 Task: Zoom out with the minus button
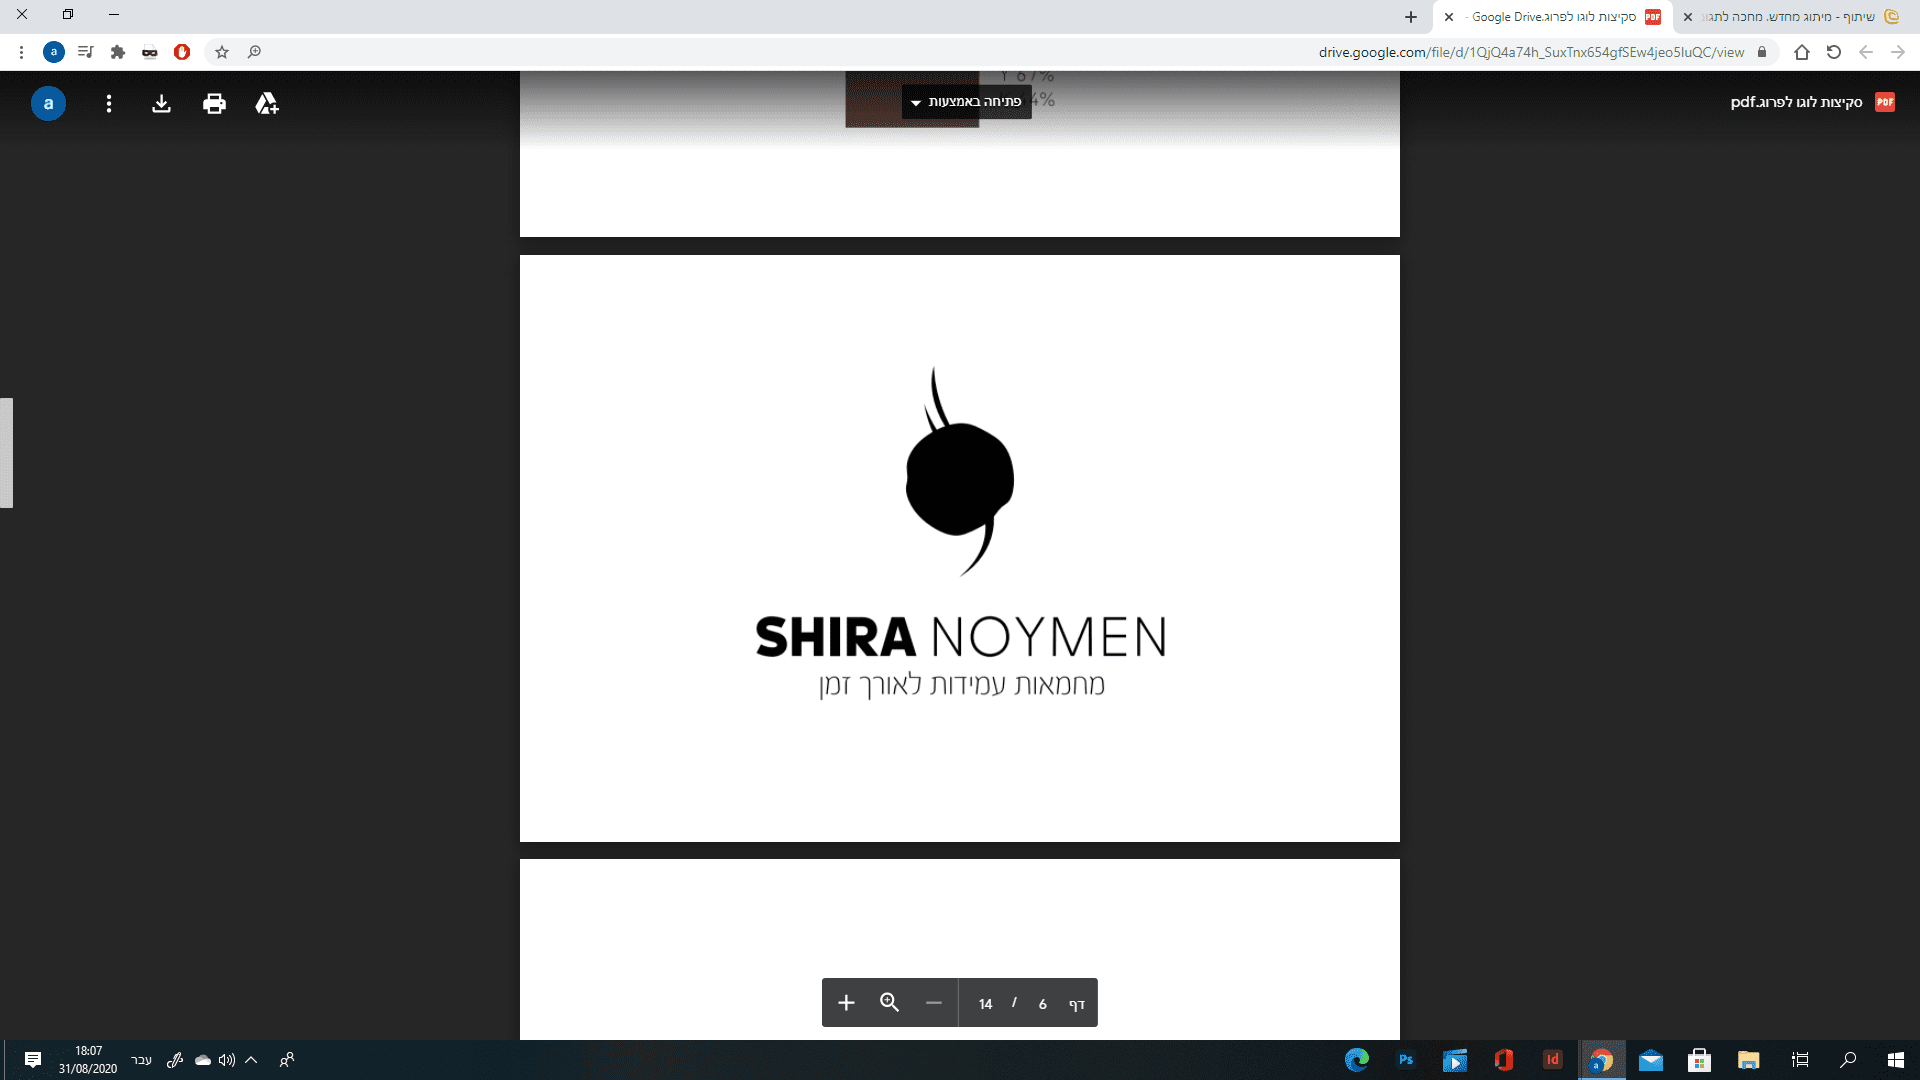coord(933,1003)
